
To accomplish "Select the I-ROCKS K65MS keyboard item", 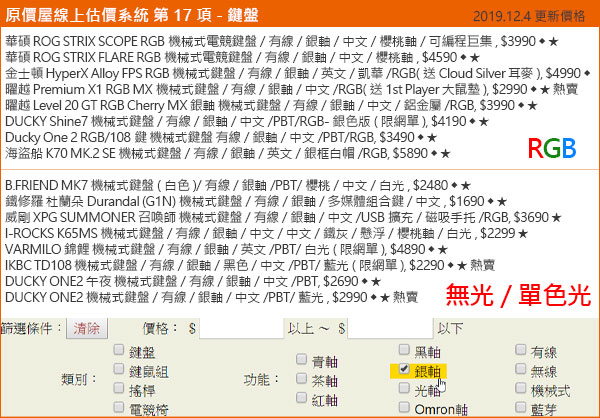I will tap(266, 233).
